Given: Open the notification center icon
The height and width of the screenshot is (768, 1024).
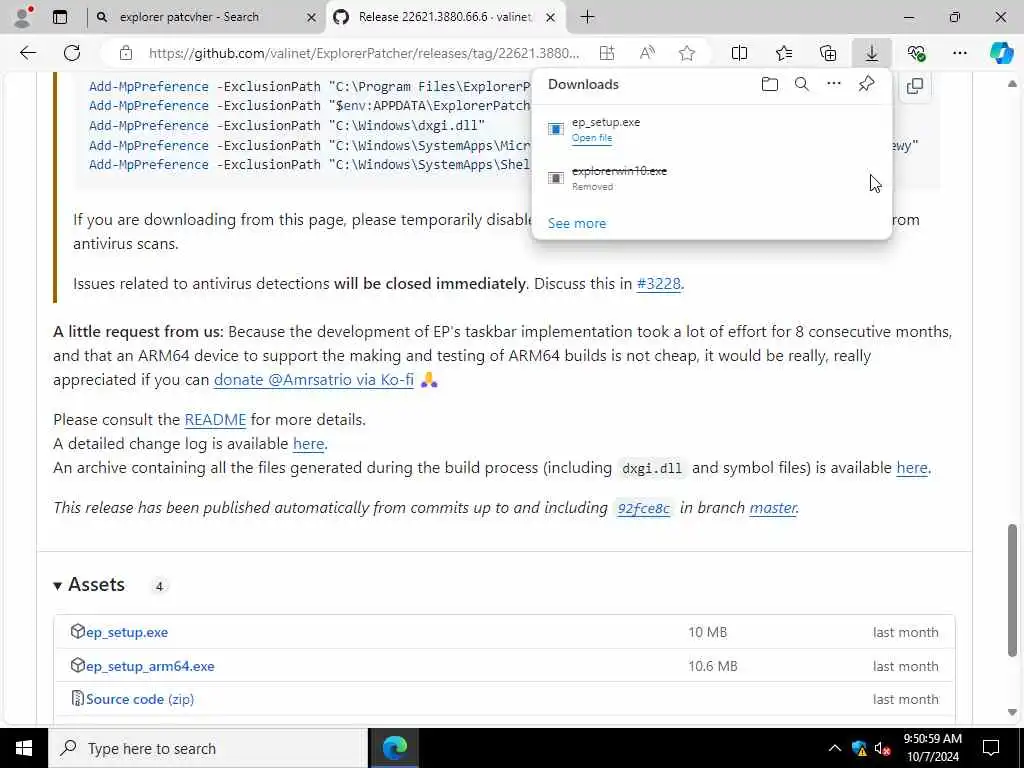Looking at the screenshot, I should tap(991, 748).
